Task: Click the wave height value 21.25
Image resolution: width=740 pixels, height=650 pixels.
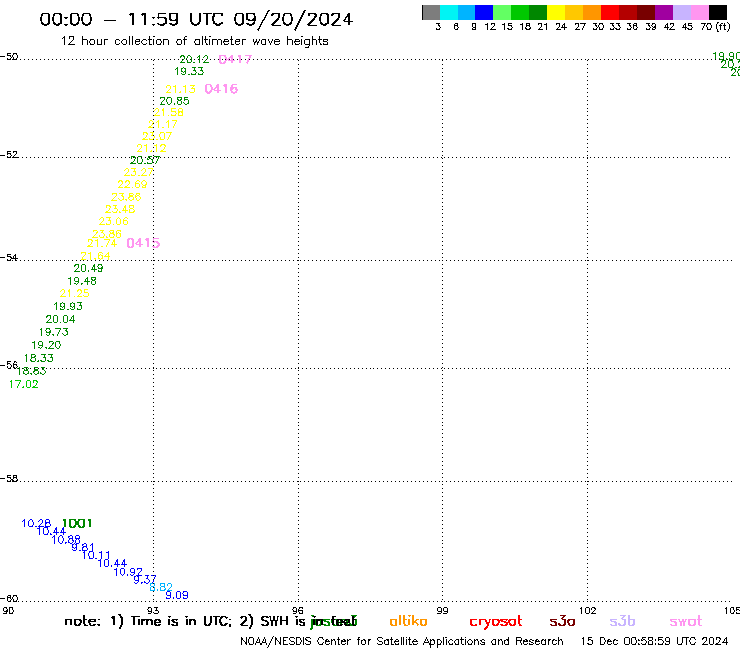Action: pyautogui.click(x=75, y=293)
